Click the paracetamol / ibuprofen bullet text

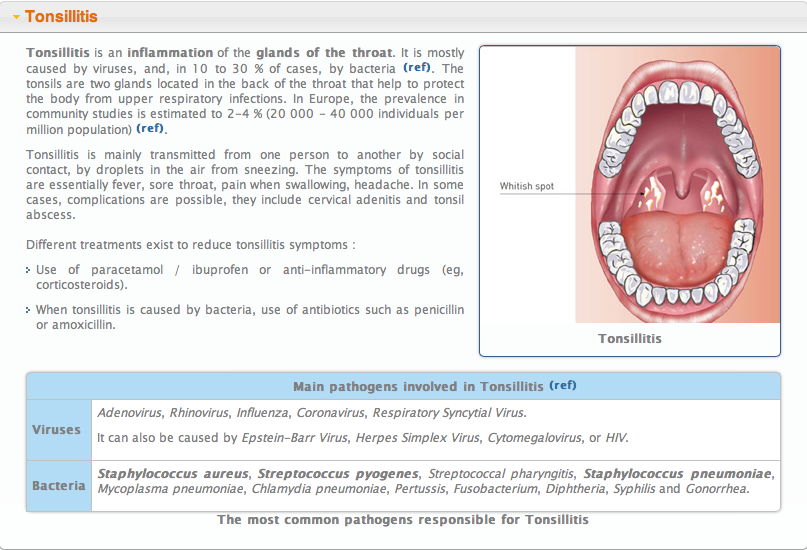[x=250, y=277]
